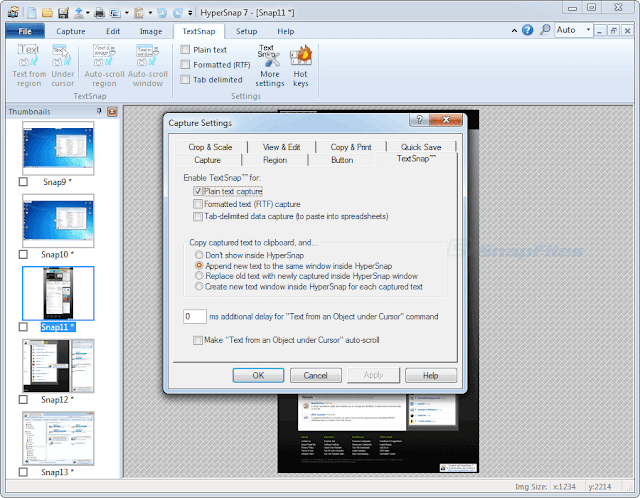640x498 pixels.
Task: Toggle Formatted (RTF) checkbox in ribbon
Action: [x=185, y=64]
